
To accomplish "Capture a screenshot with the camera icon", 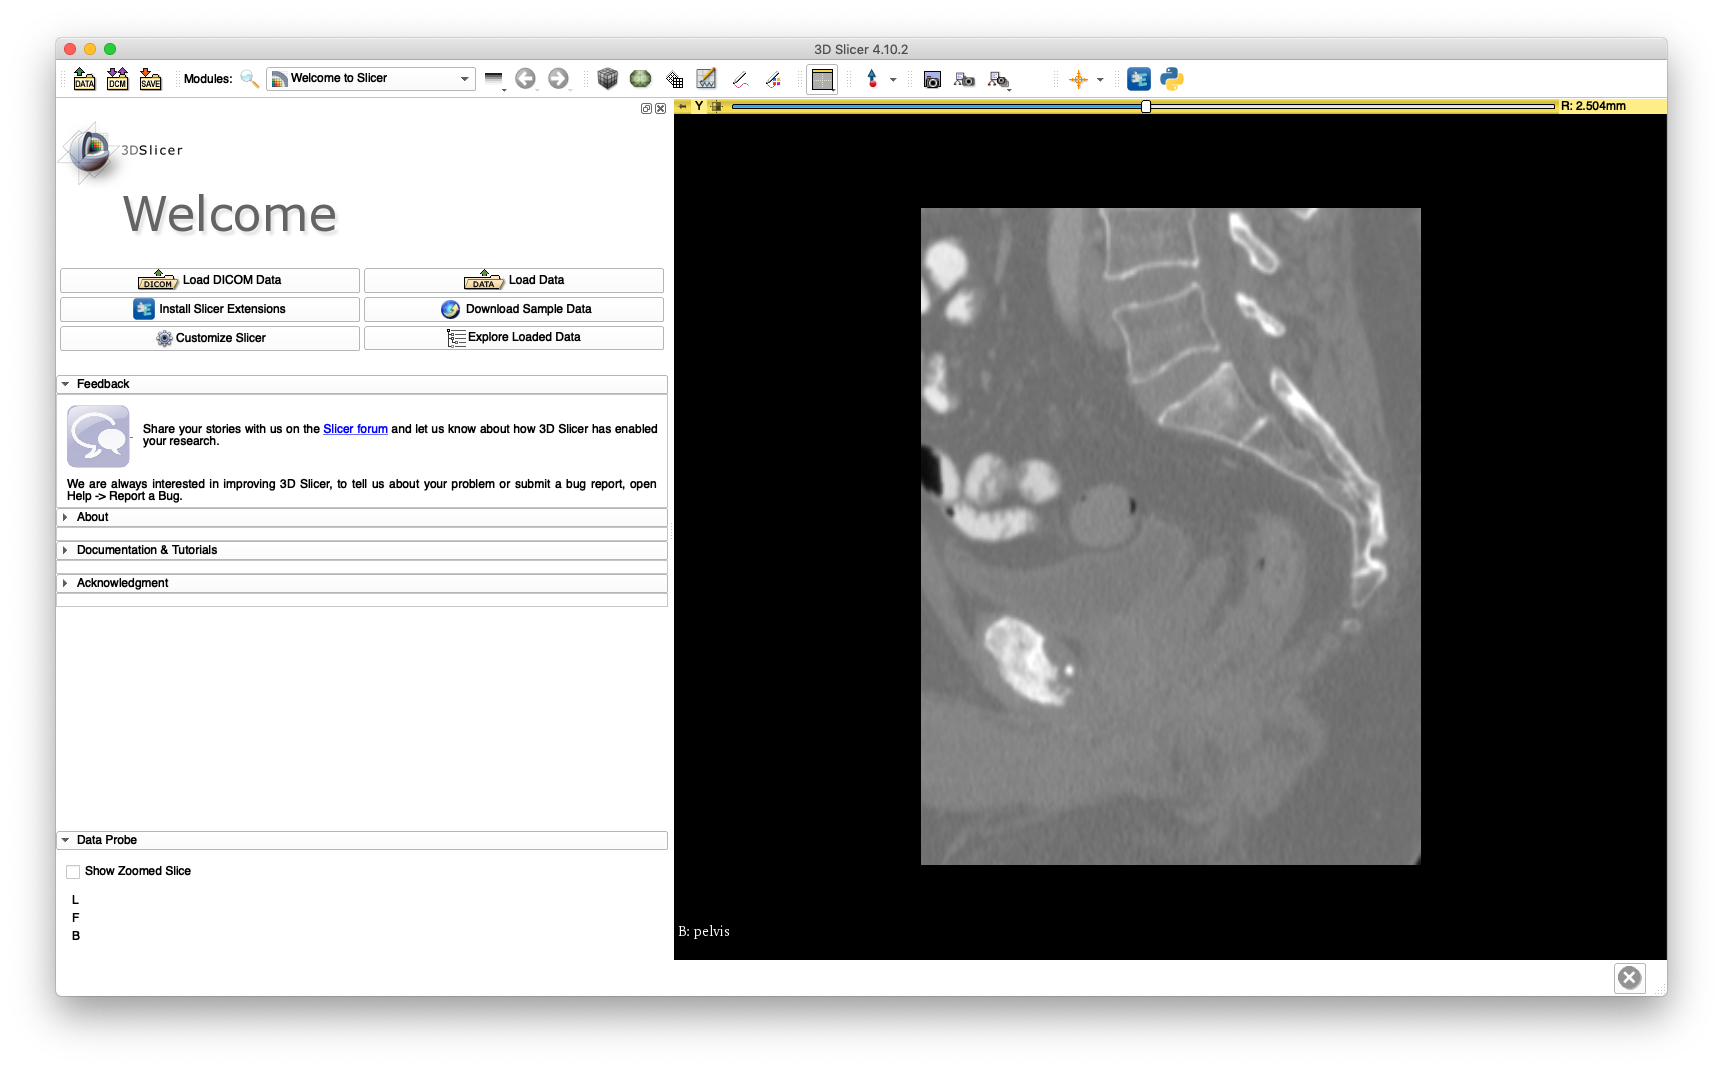I will point(932,79).
